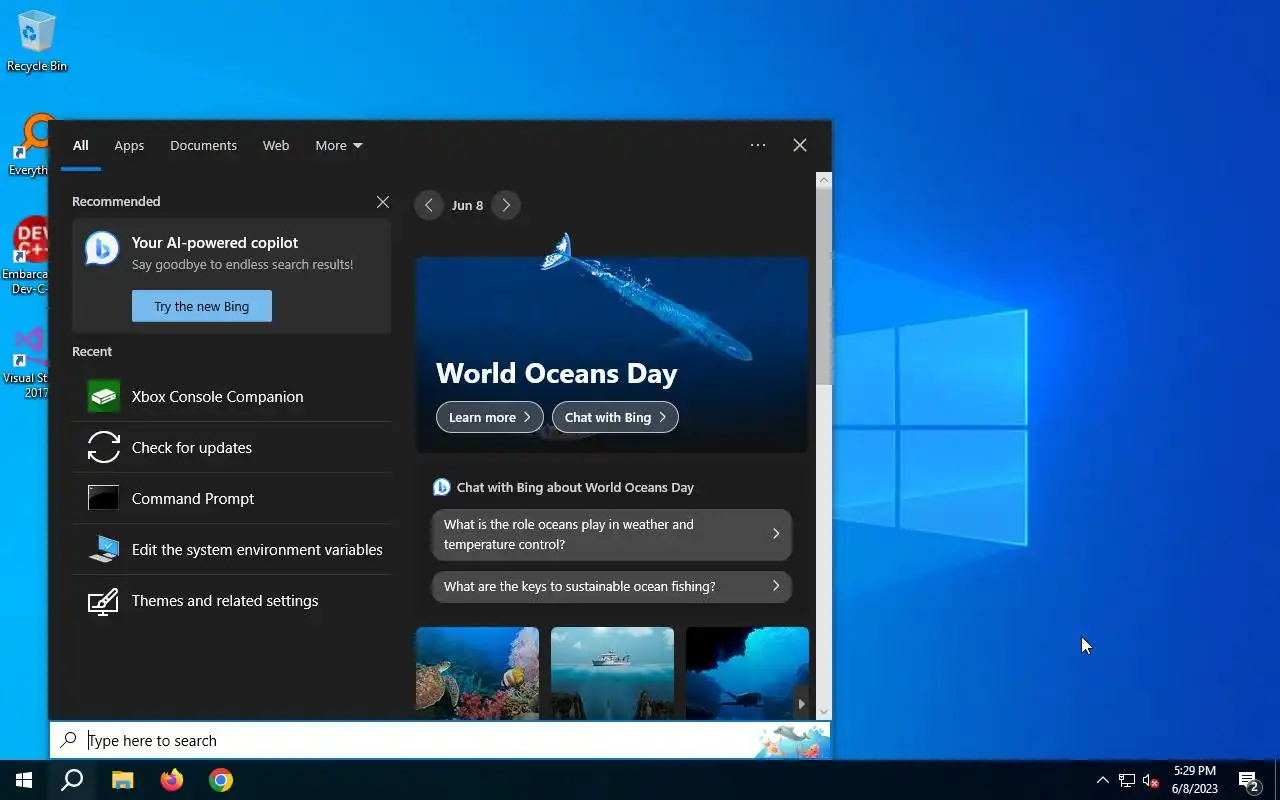
Task: Dismiss the Recommended section
Action: click(383, 202)
